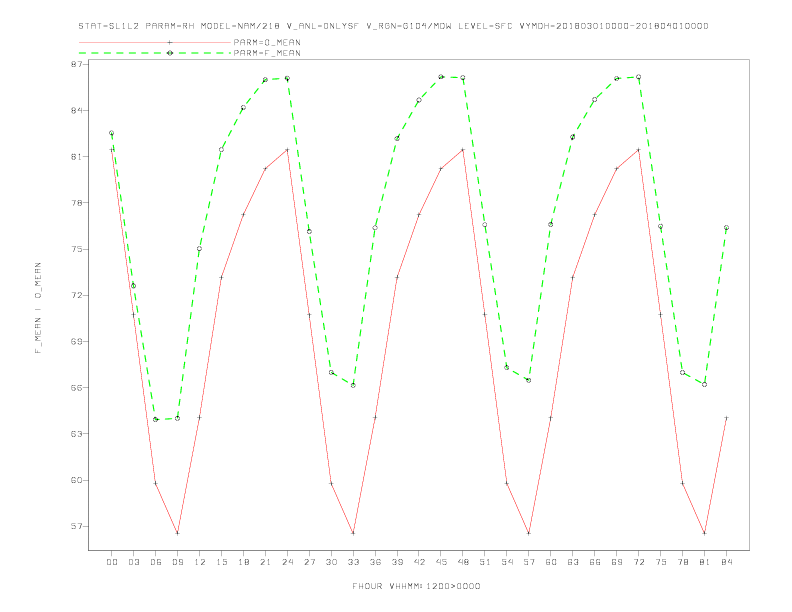The height and width of the screenshot is (612, 792).
Task: Click the PARM=F_MEAN legend label
Action: pos(267,53)
